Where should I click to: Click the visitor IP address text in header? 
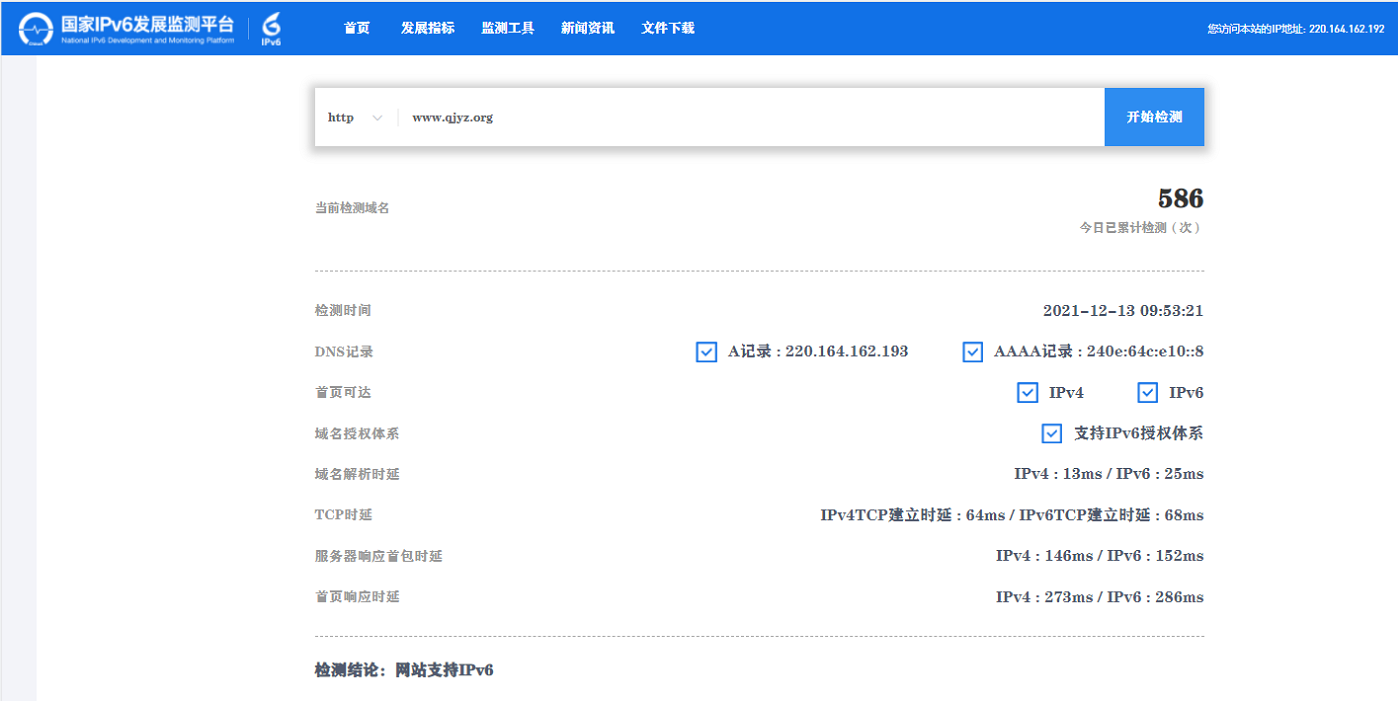(x=1295, y=29)
